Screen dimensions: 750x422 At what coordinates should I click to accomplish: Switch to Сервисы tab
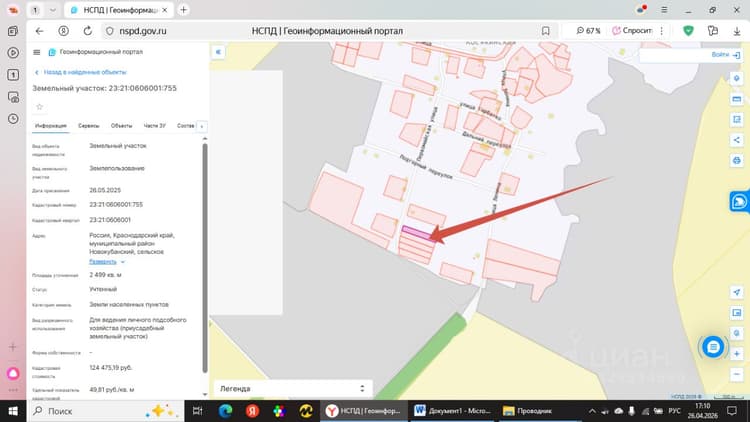tap(88, 126)
